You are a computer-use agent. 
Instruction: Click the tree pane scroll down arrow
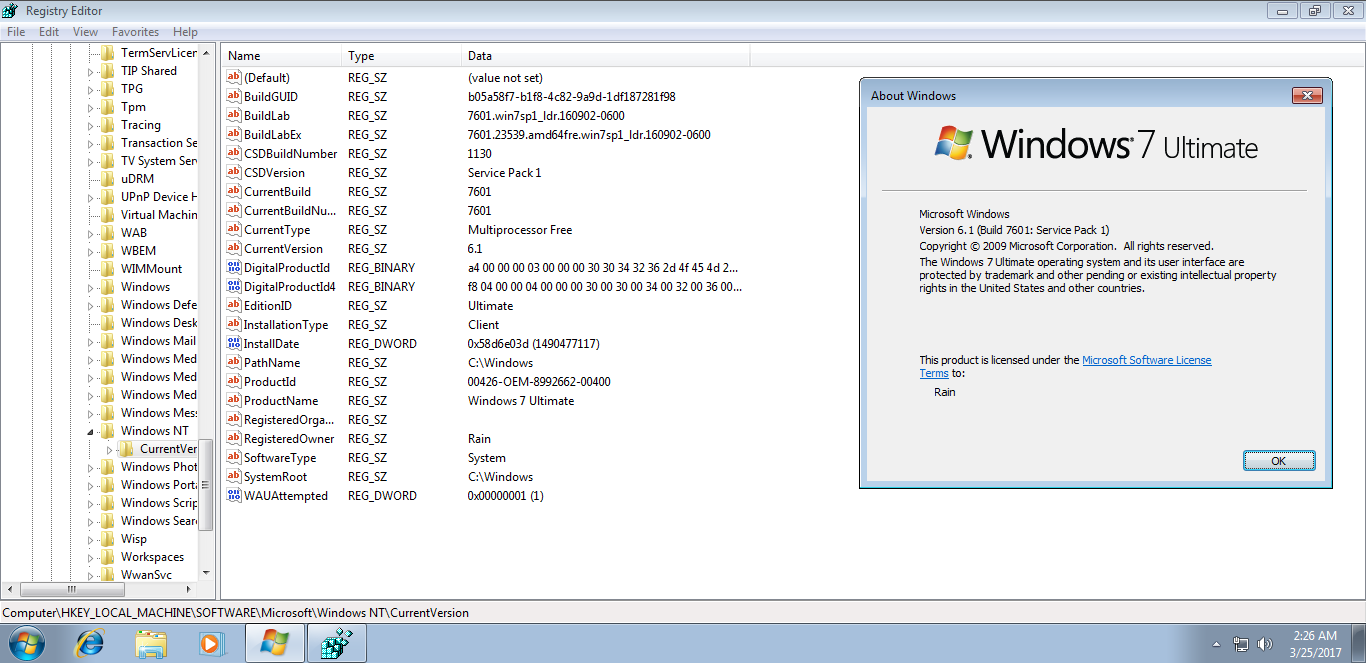(206, 573)
